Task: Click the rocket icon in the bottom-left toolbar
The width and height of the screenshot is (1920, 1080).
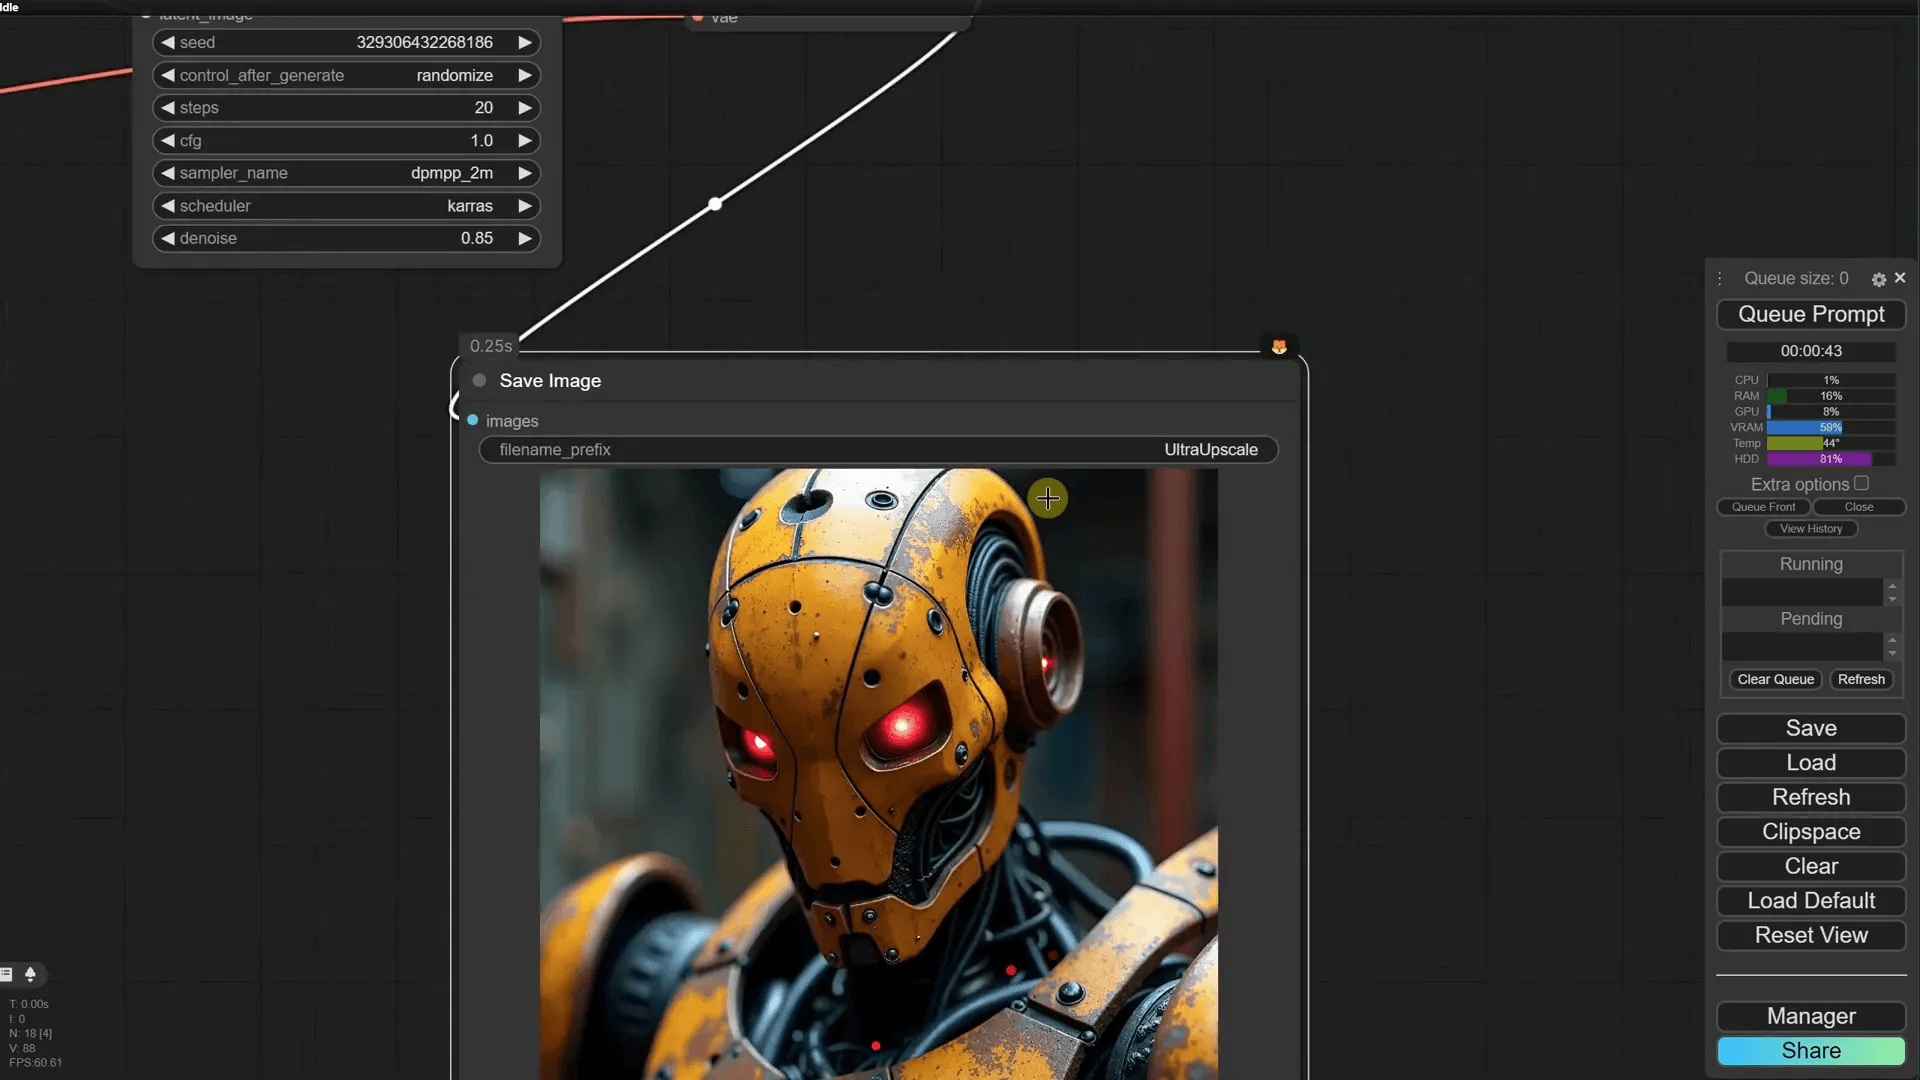Action: coord(29,974)
